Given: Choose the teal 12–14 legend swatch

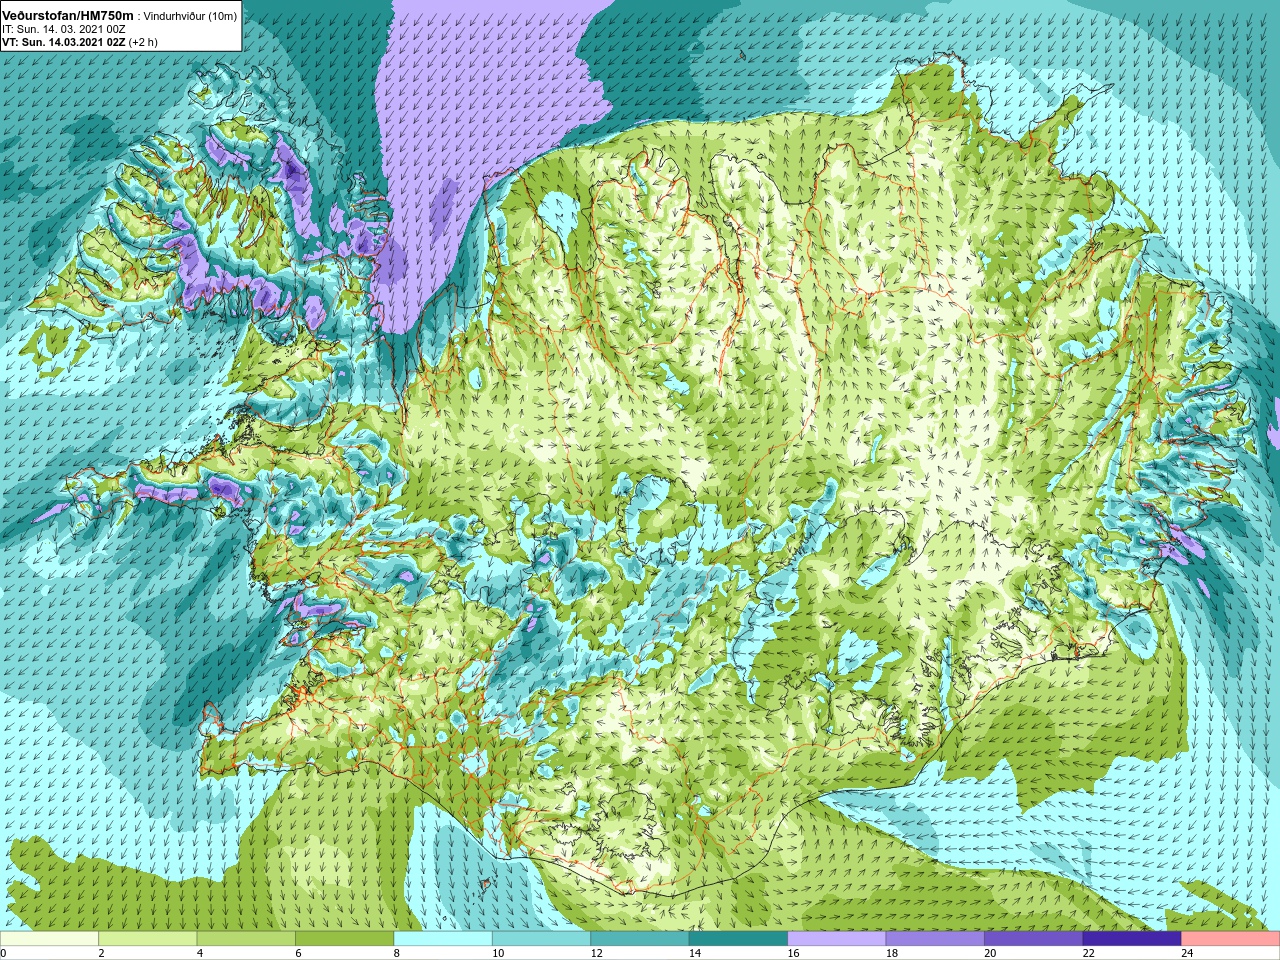Looking at the screenshot, I should pyautogui.click(x=640, y=939).
